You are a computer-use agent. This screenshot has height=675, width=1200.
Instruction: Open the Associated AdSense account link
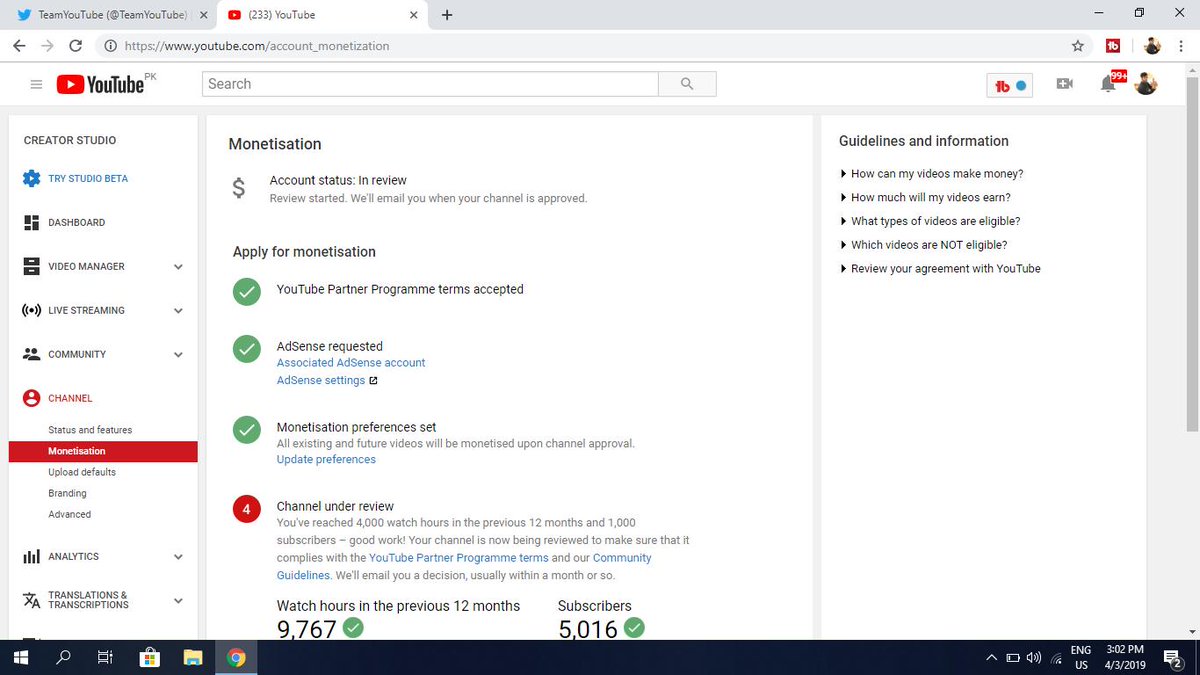351,363
